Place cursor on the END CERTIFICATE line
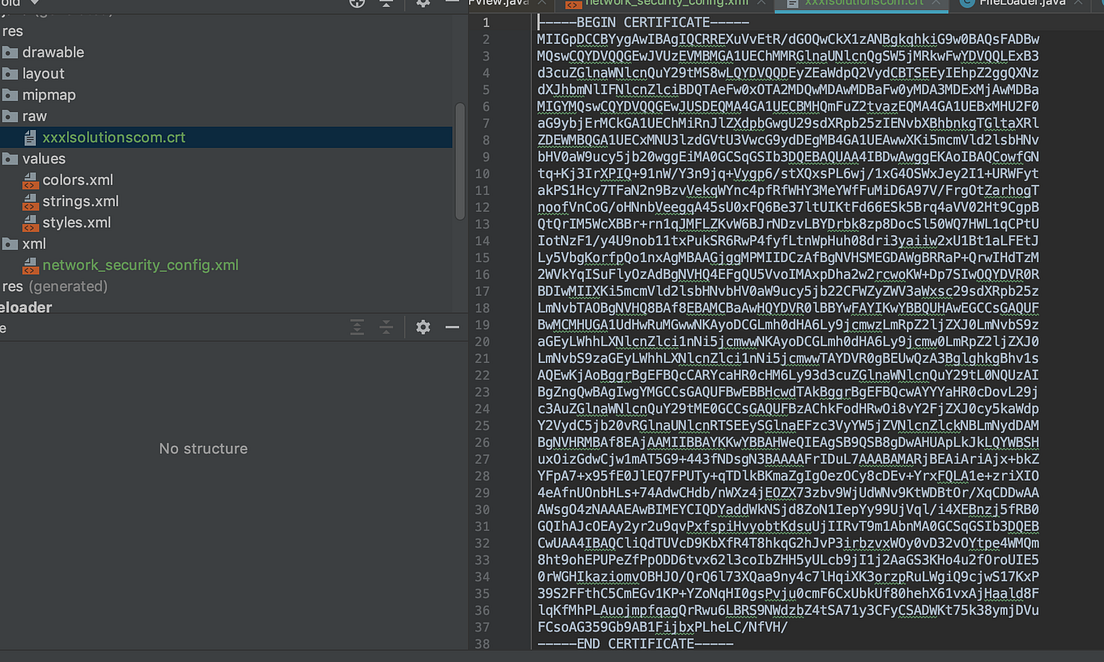The height and width of the screenshot is (662, 1104). click(x=635, y=644)
